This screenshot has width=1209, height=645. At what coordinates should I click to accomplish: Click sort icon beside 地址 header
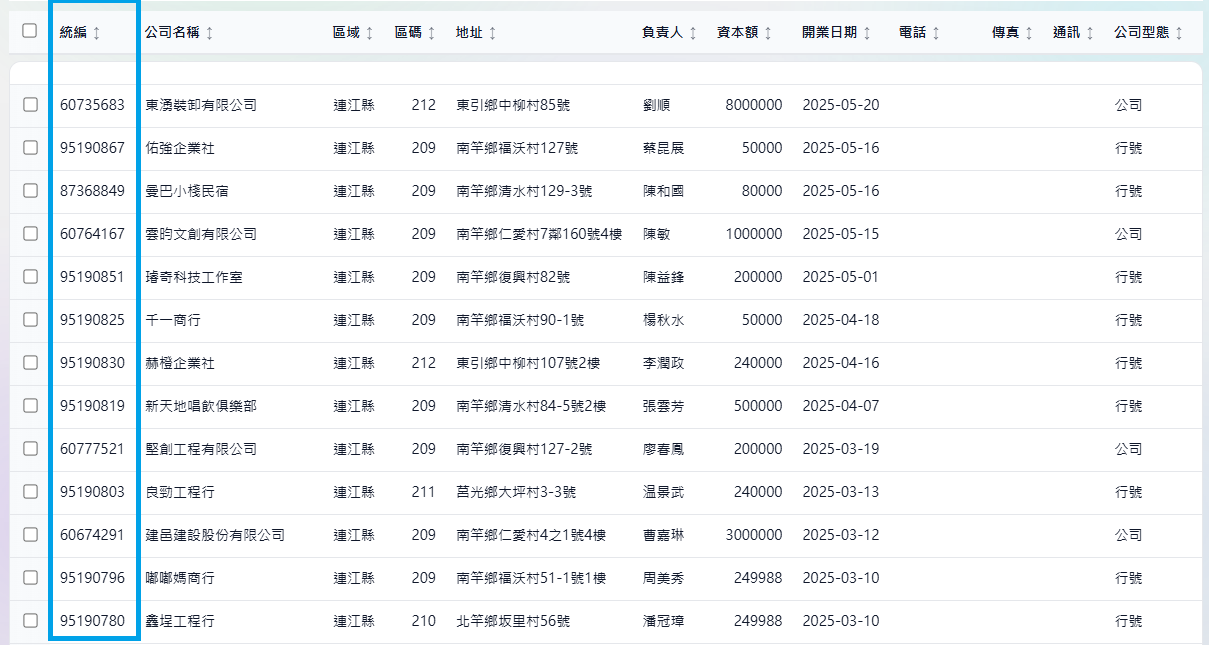pos(492,33)
